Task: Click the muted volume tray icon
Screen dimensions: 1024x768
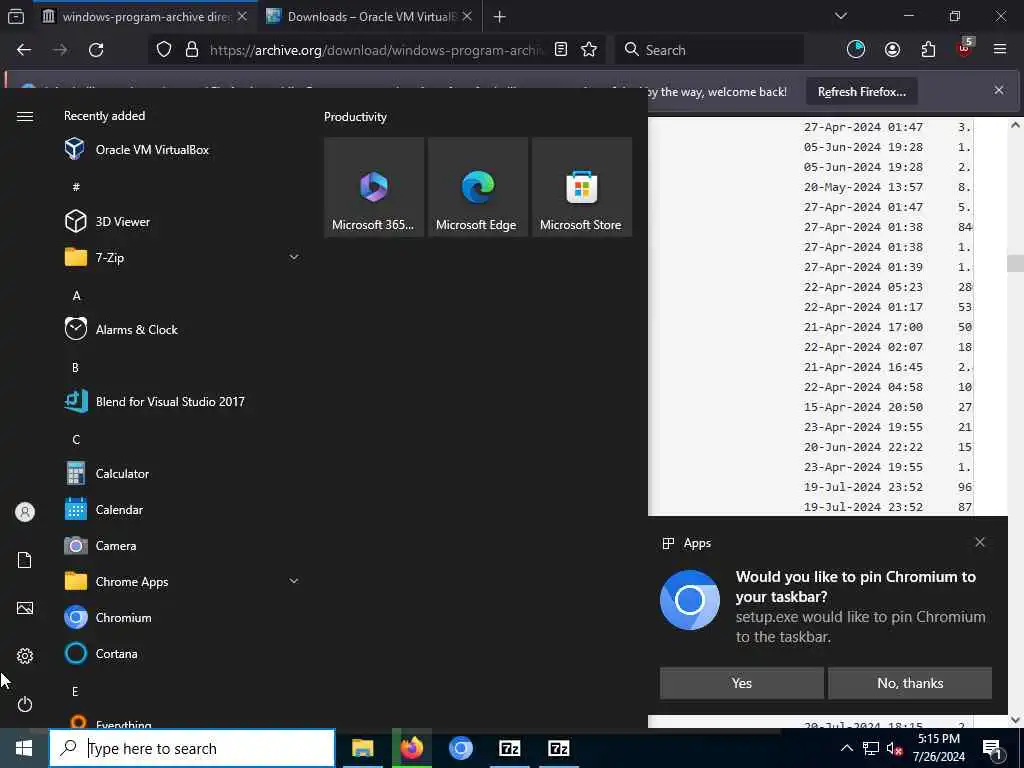Action: tap(894, 748)
